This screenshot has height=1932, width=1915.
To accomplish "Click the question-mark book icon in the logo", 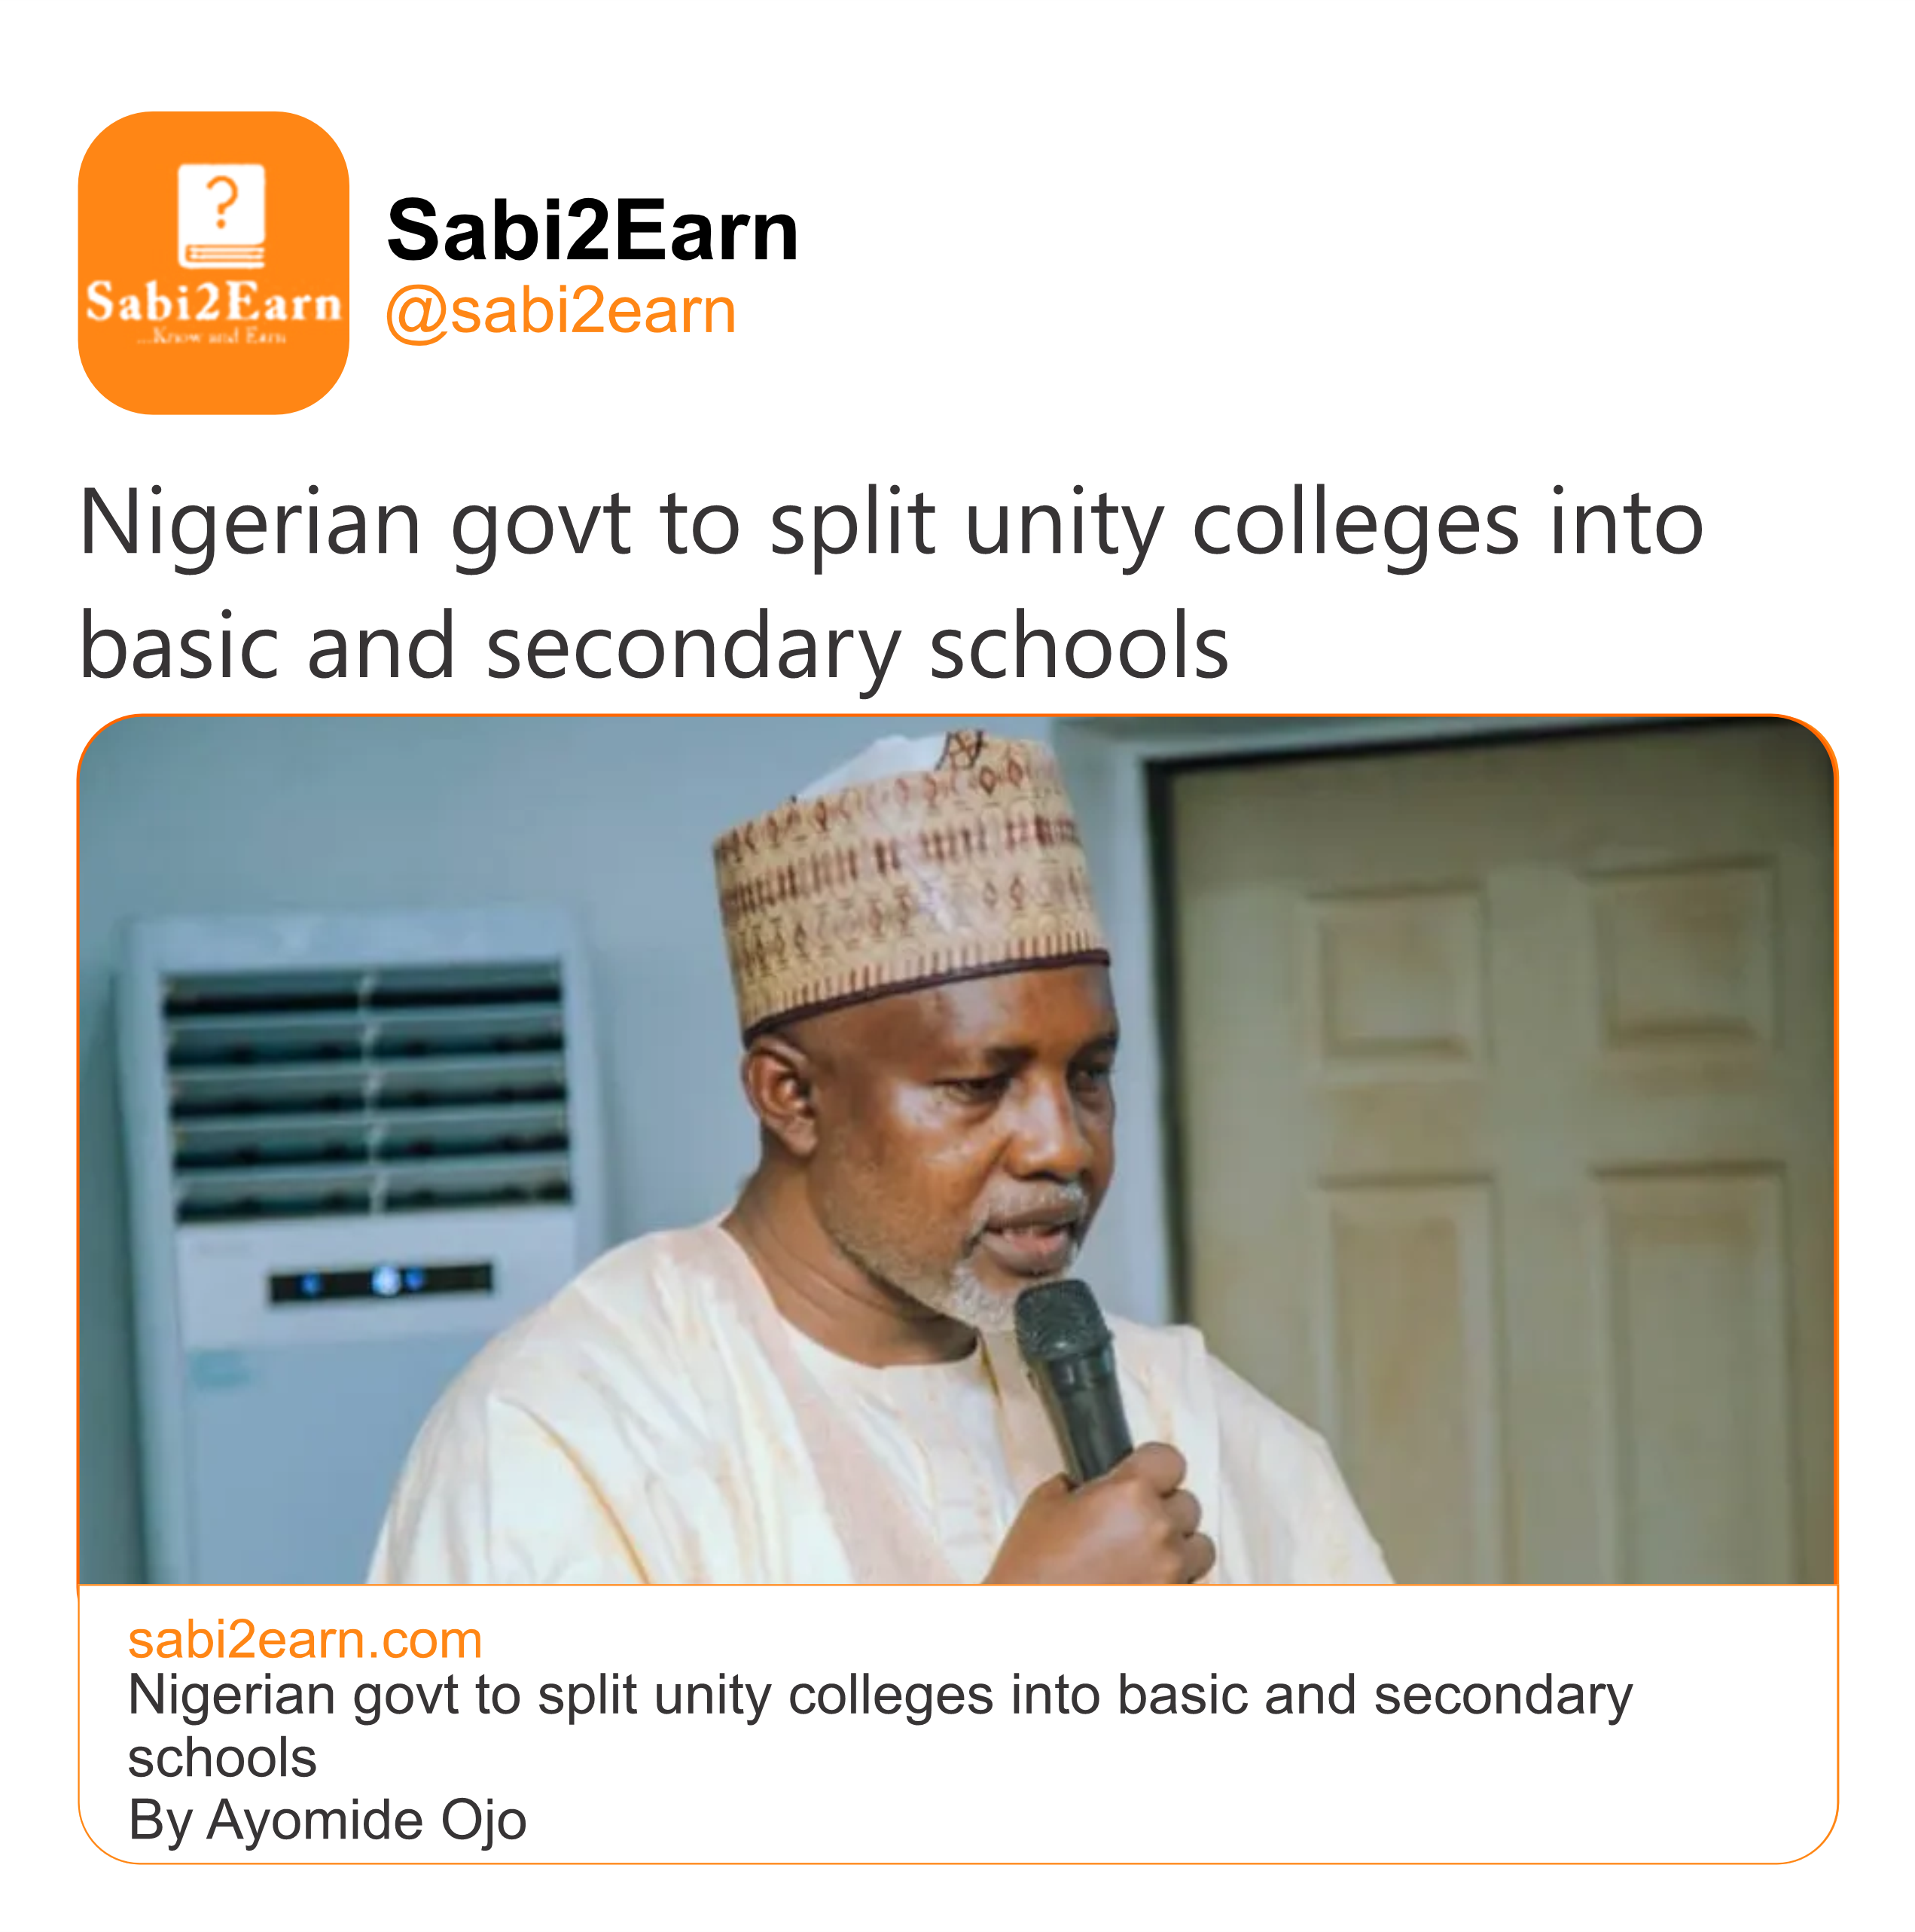I will 221,215.
